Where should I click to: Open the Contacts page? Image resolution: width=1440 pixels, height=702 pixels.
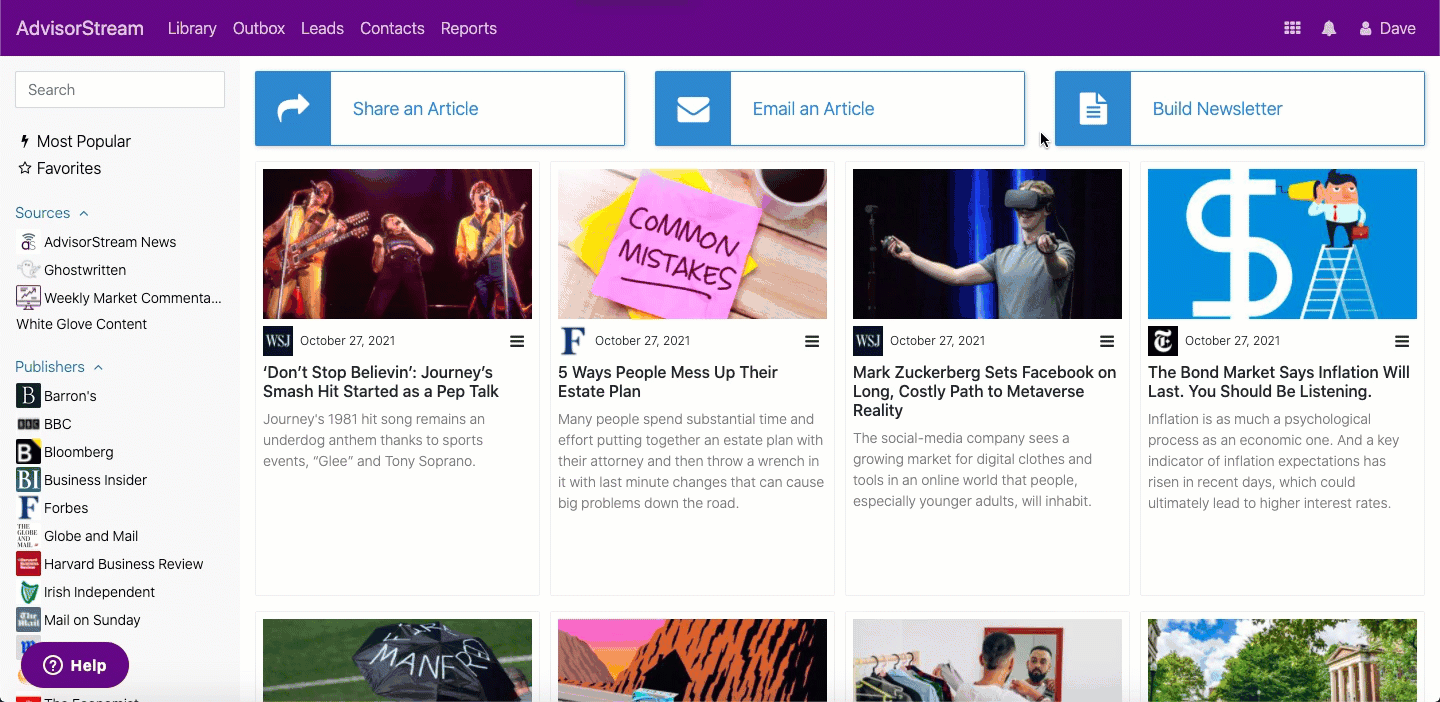pos(392,28)
